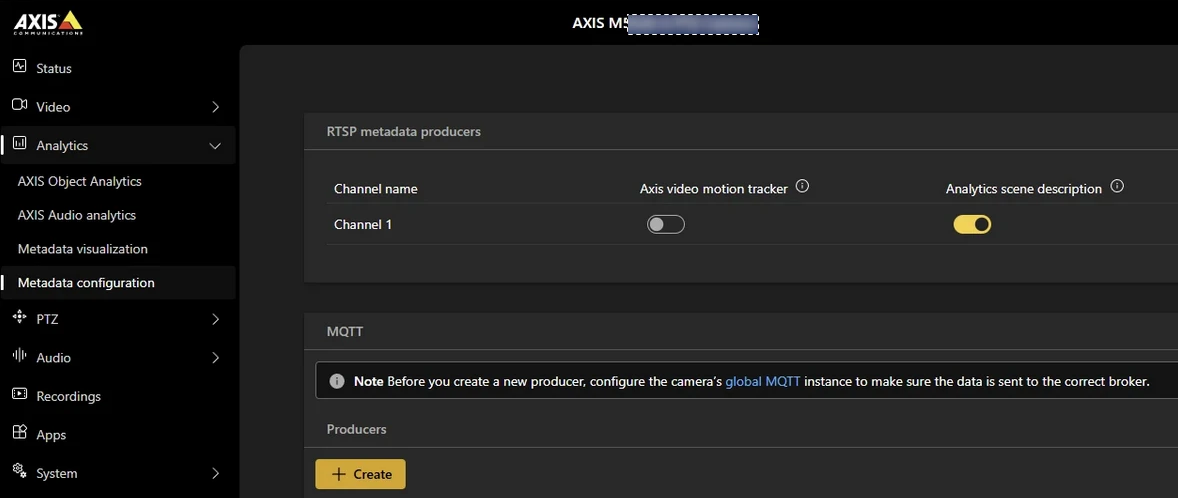This screenshot has width=1178, height=498.
Task: Click the RTSP metadata producers heading
Action: point(403,131)
